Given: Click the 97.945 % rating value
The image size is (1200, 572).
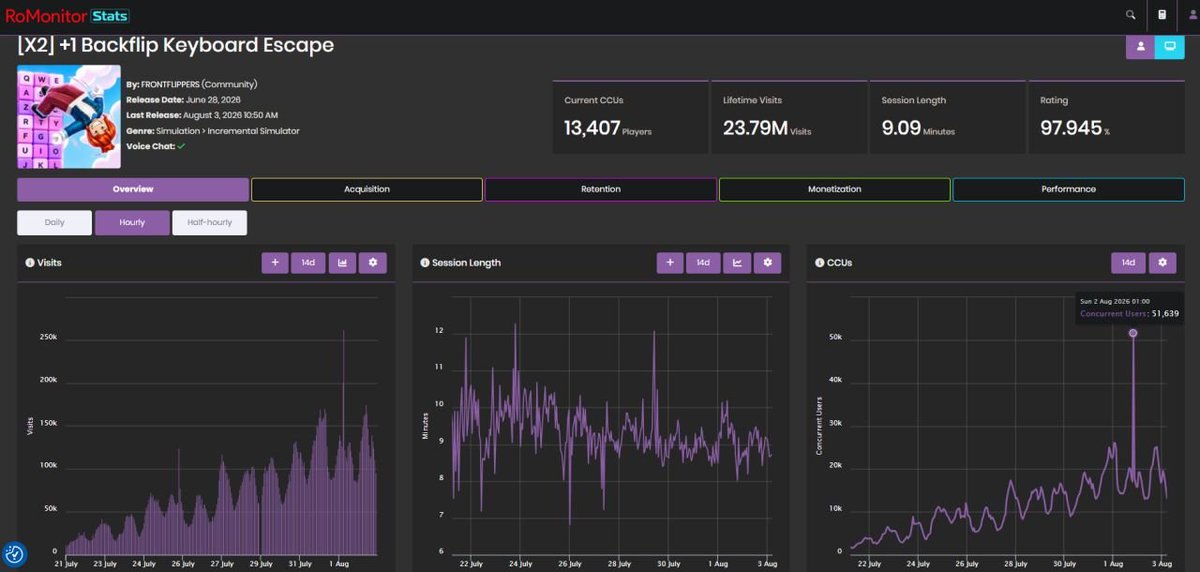Looking at the screenshot, I should pyautogui.click(x=1075, y=128).
